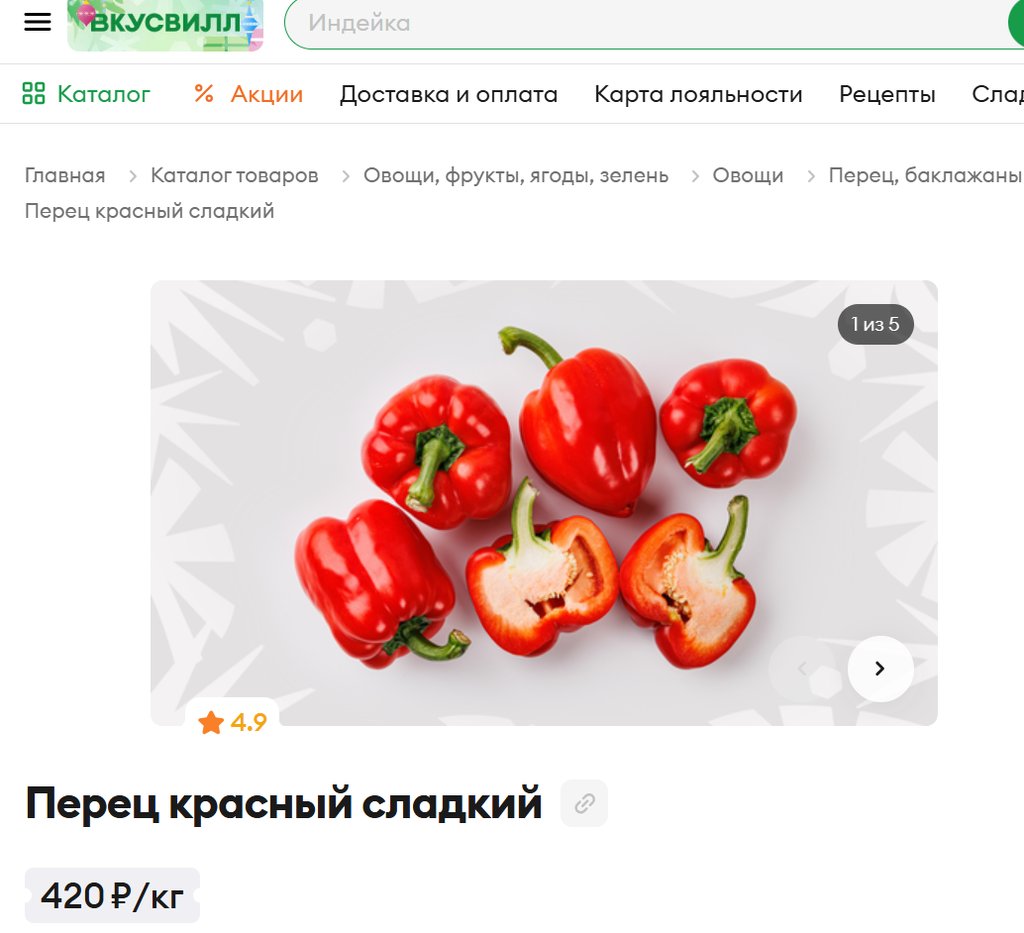Click the red peppers product photo

tap(544, 503)
